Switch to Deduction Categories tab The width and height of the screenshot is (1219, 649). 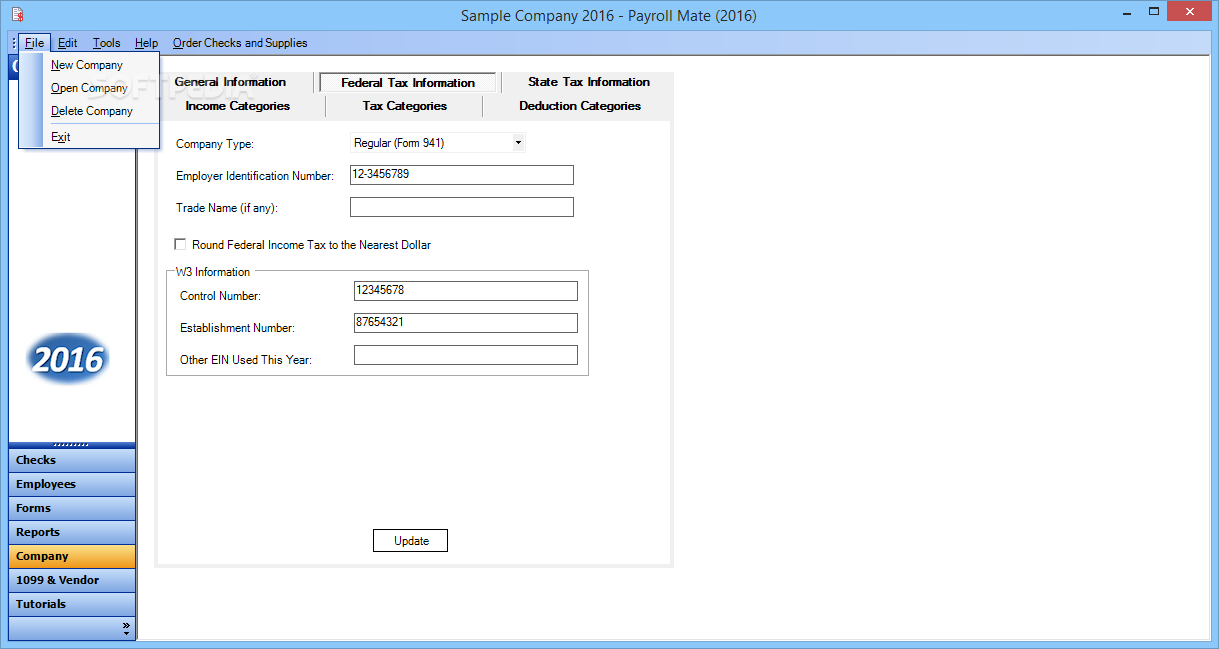[x=580, y=106]
